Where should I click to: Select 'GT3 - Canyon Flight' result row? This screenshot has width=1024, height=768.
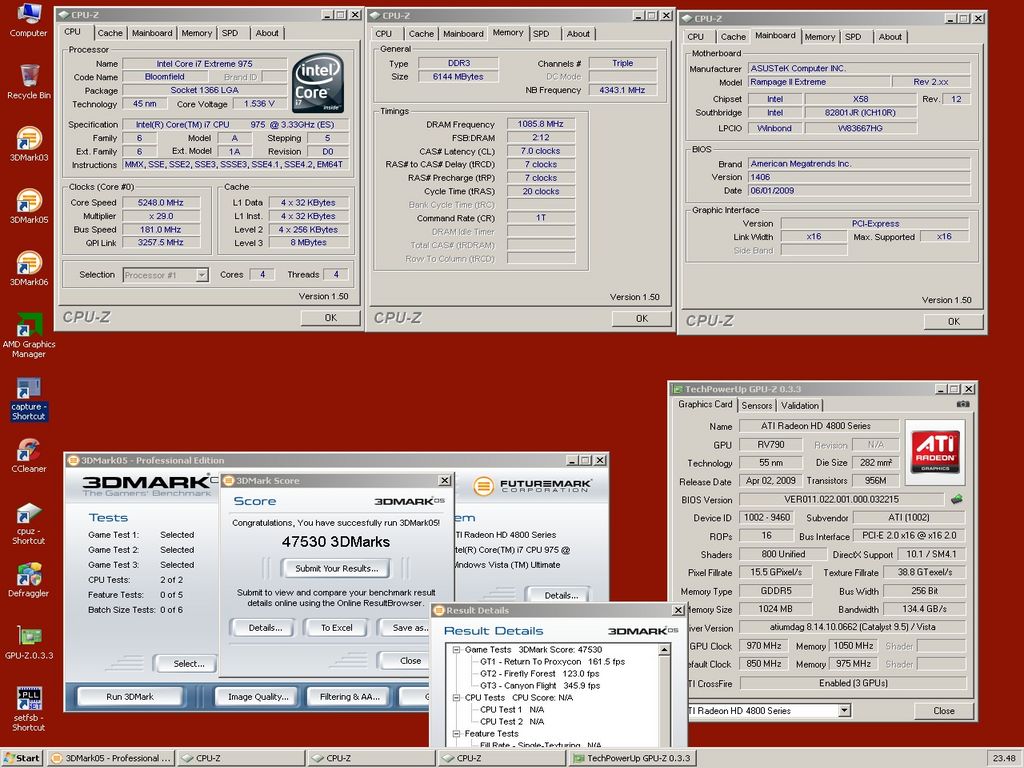(540, 686)
